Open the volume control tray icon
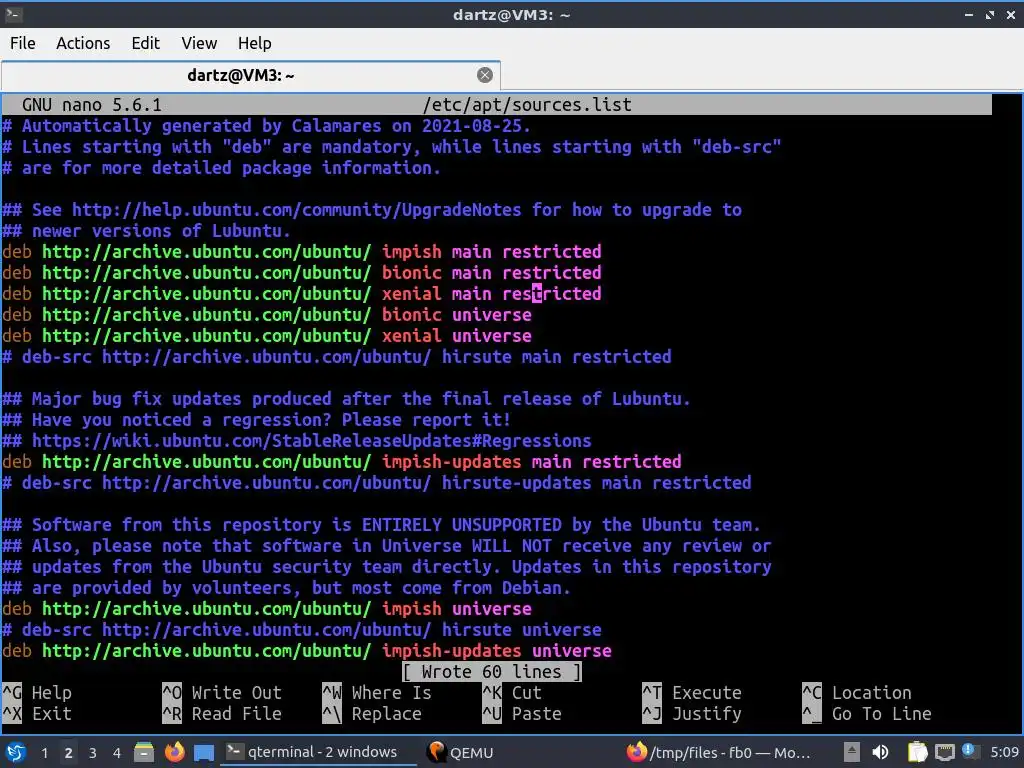The height and width of the screenshot is (768, 1024). pos(880,752)
